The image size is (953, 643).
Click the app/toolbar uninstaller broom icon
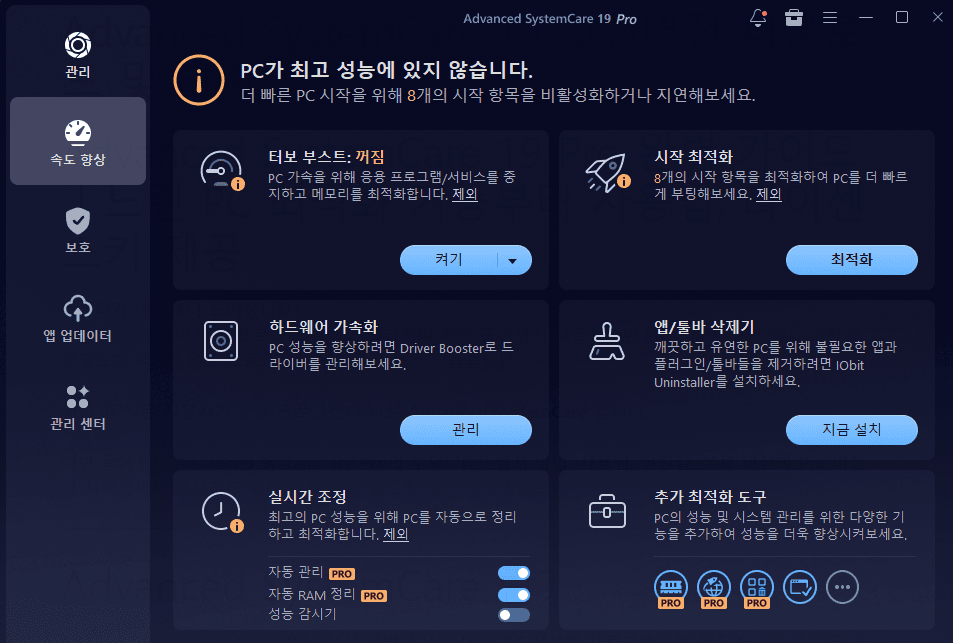[x=607, y=341]
